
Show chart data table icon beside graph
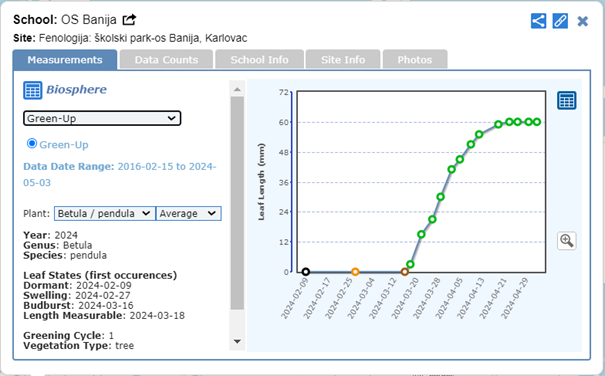click(x=566, y=100)
